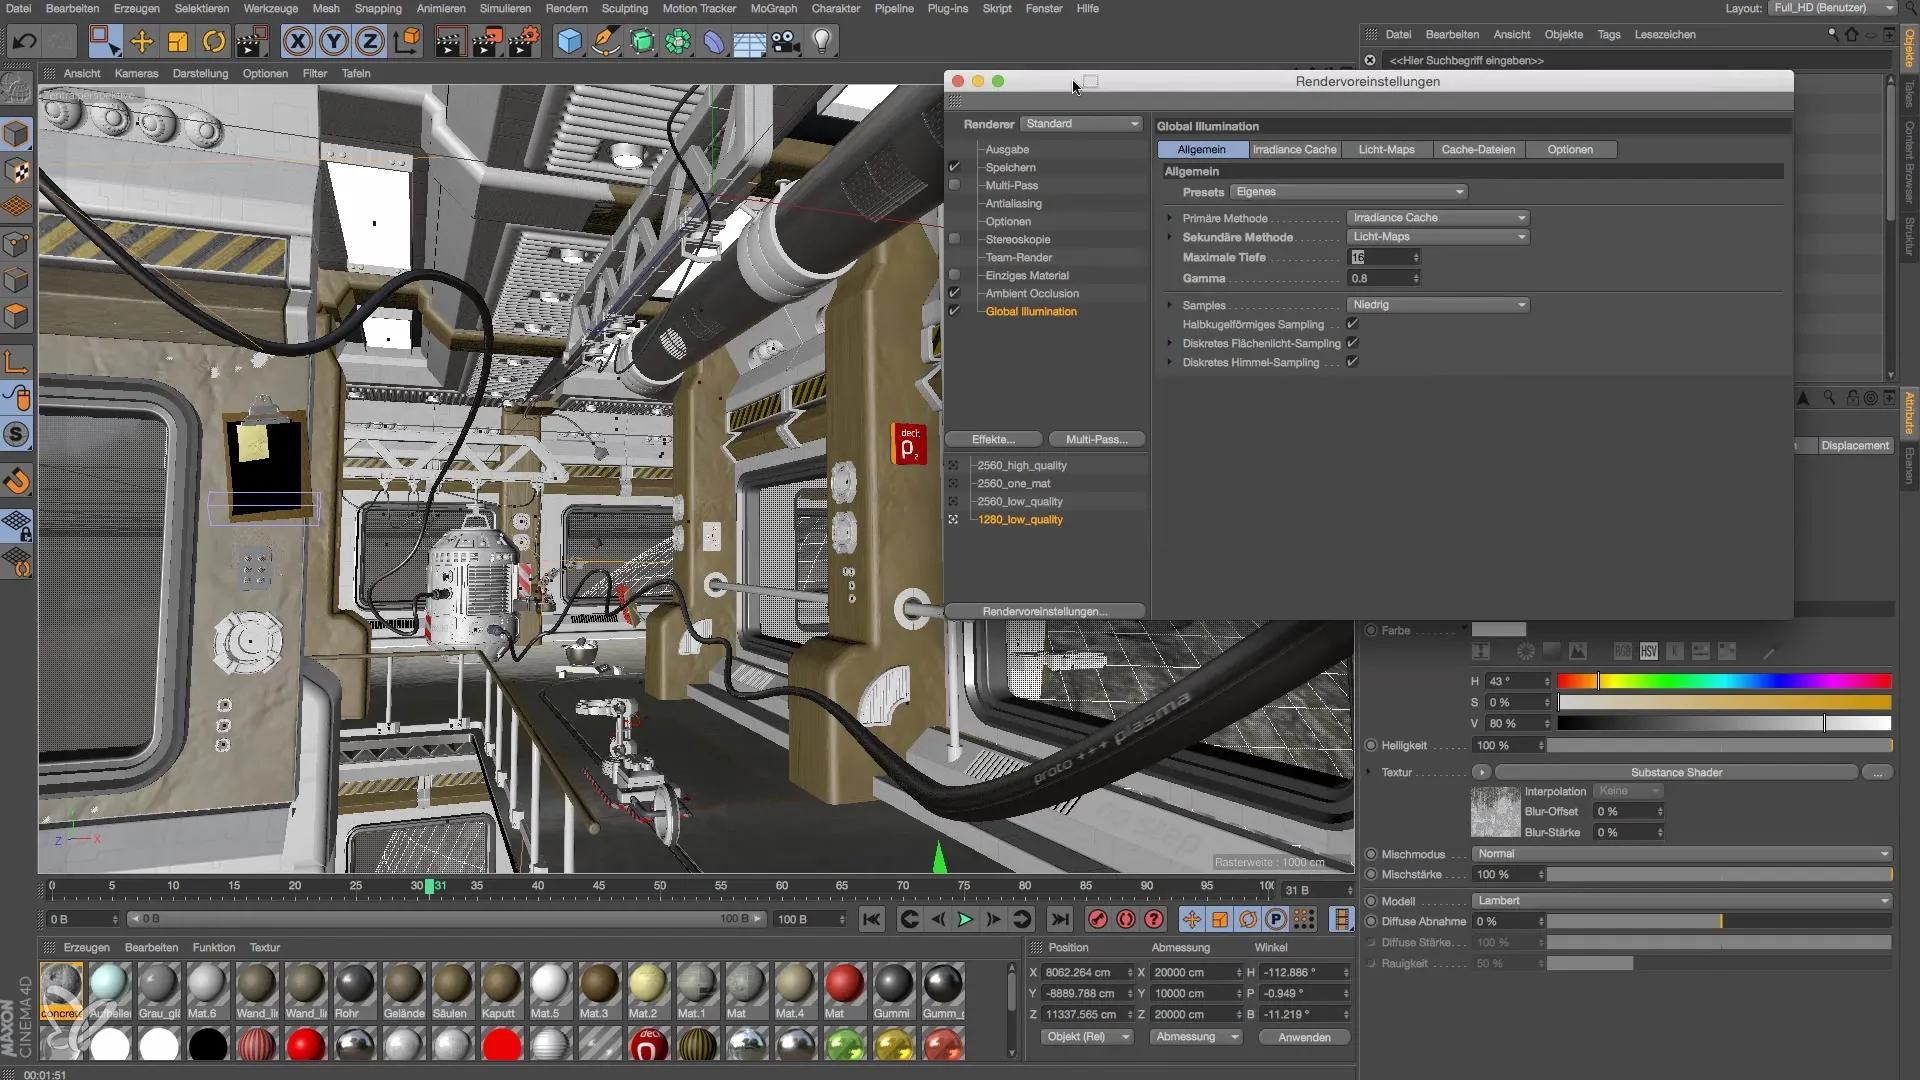
Task: Add floor environment object icon
Action: click(749, 41)
